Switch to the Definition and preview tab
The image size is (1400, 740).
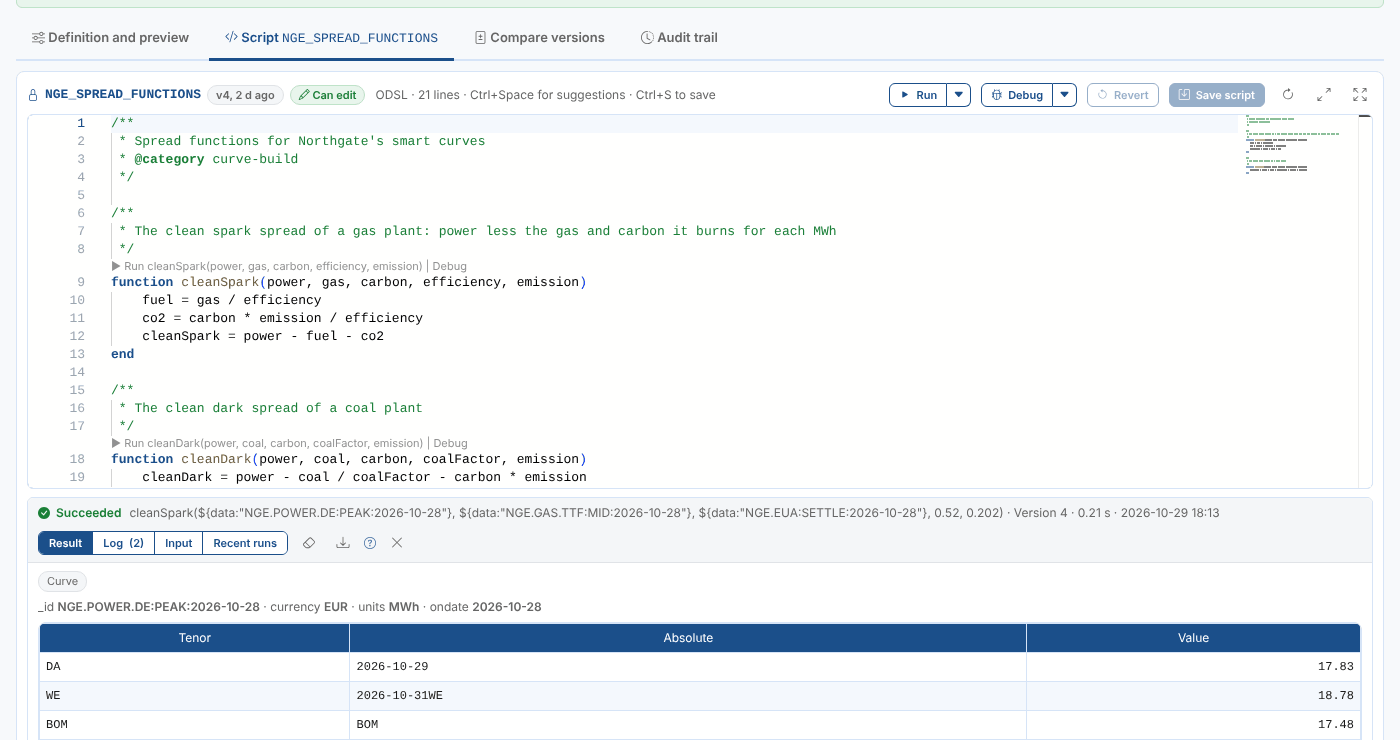tap(110, 38)
